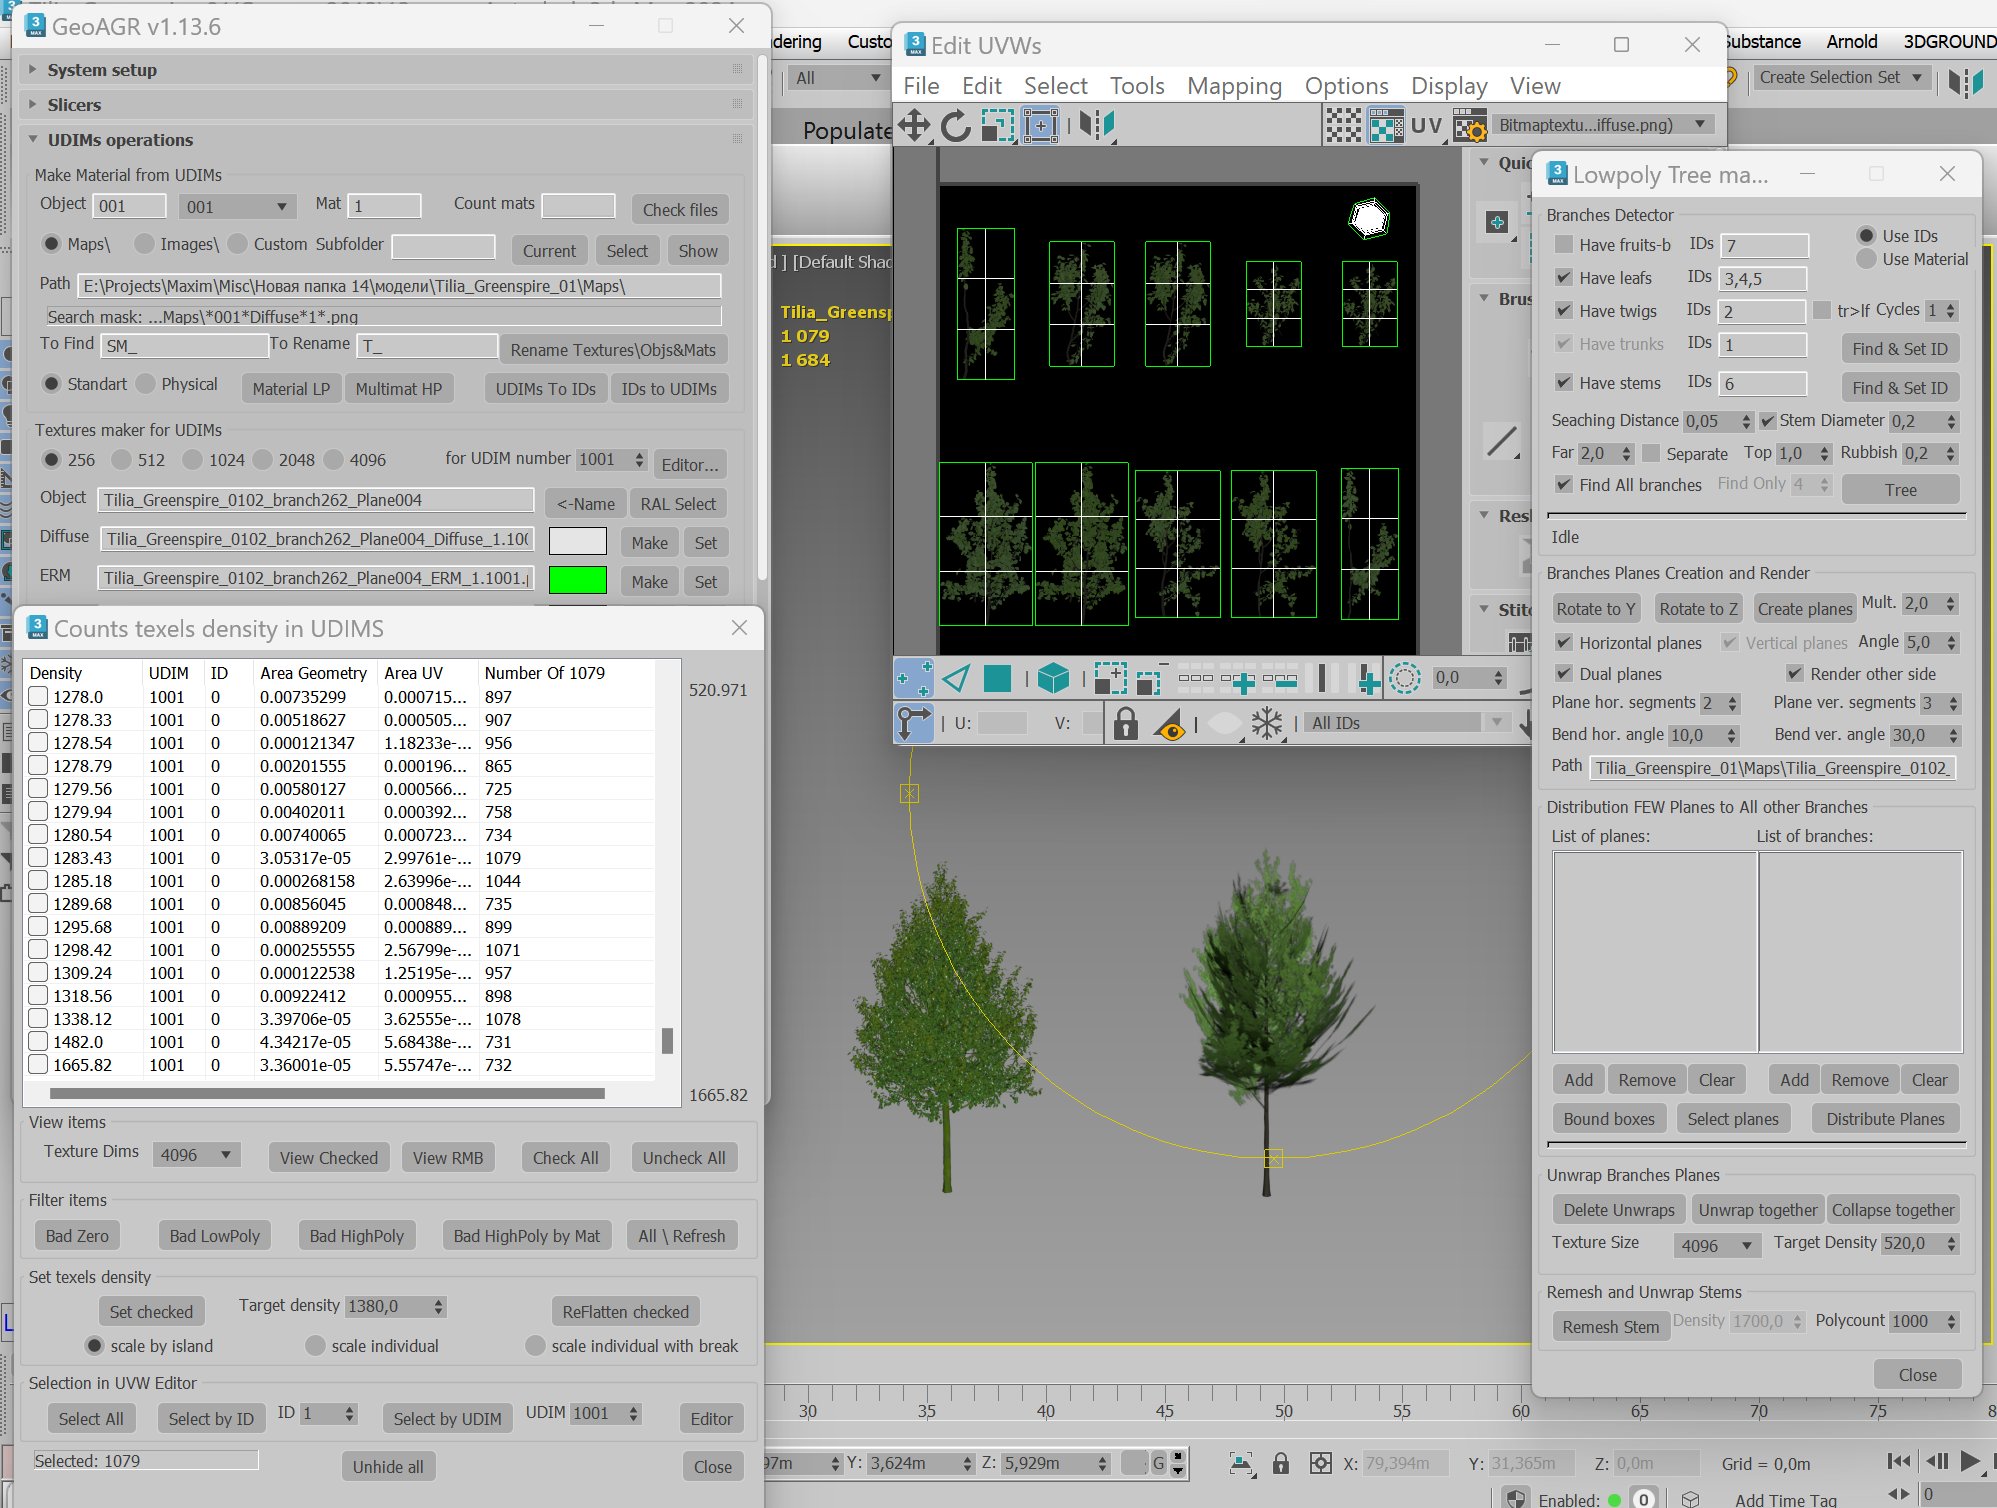Screen dimensions: 1997x1508
Task: Switch to Edge sub-object mode in UV editor
Action: coord(956,679)
